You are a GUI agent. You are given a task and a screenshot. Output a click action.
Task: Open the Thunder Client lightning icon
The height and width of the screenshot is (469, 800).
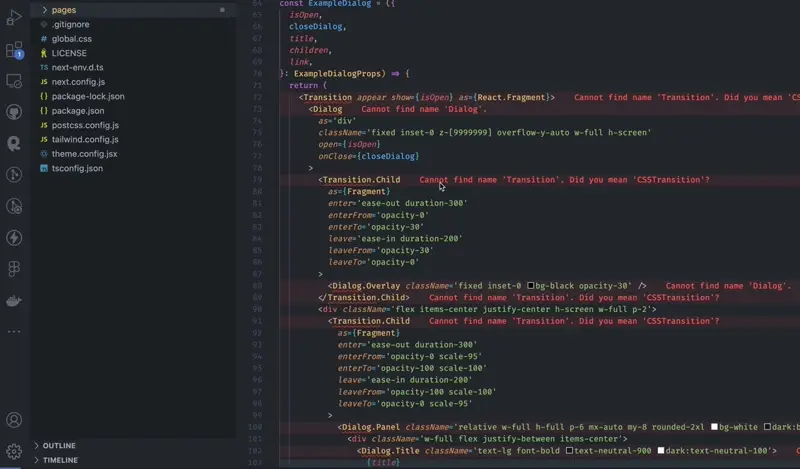(14, 237)
